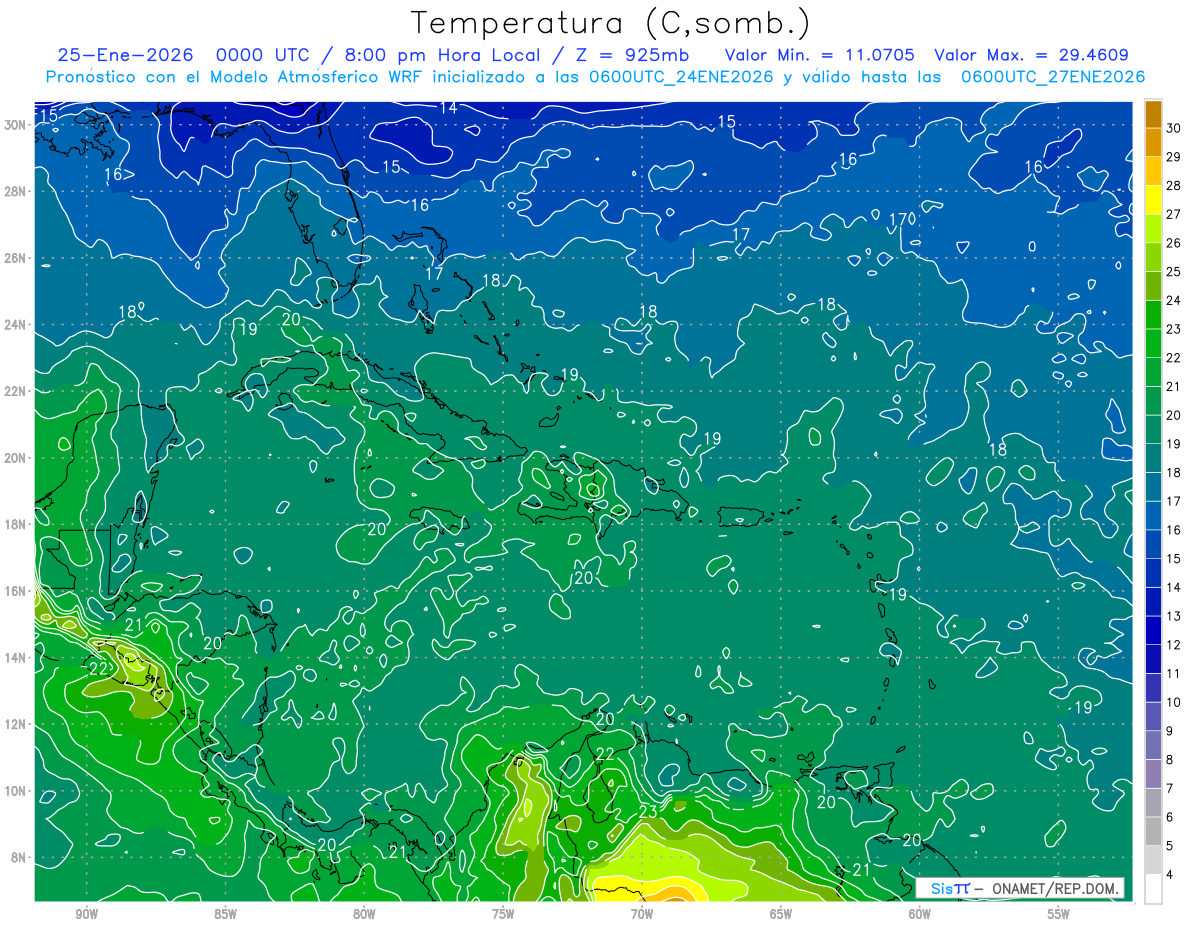This screenshot has height=927, width=1200.
Task: Click the '30N' latitude axis label
Action: [x=15, y=125]
